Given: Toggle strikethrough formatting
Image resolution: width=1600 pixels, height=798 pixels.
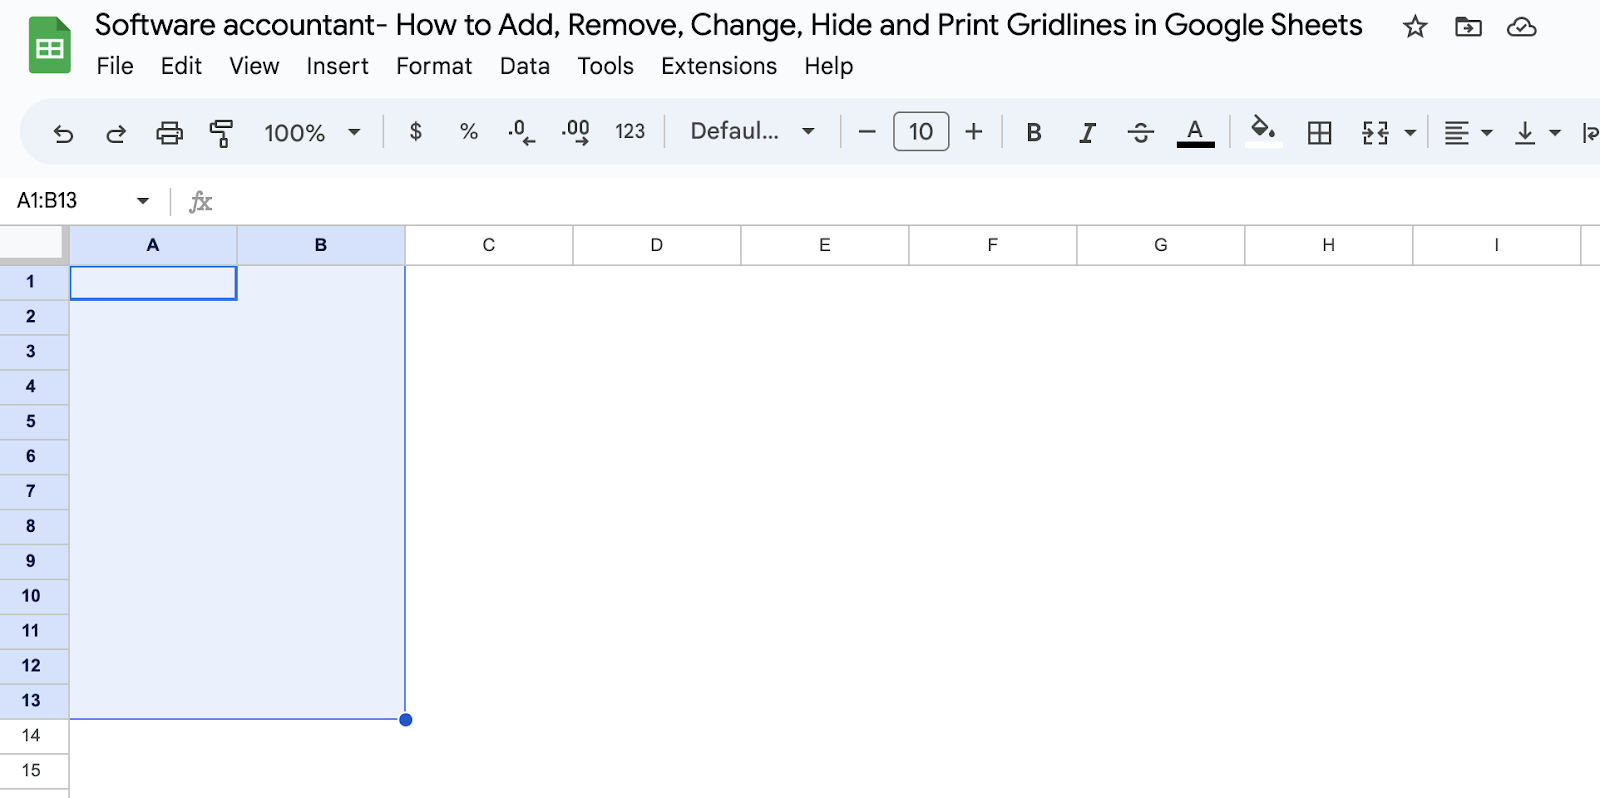Looking at the screenshot, I should coord(1140,132).
